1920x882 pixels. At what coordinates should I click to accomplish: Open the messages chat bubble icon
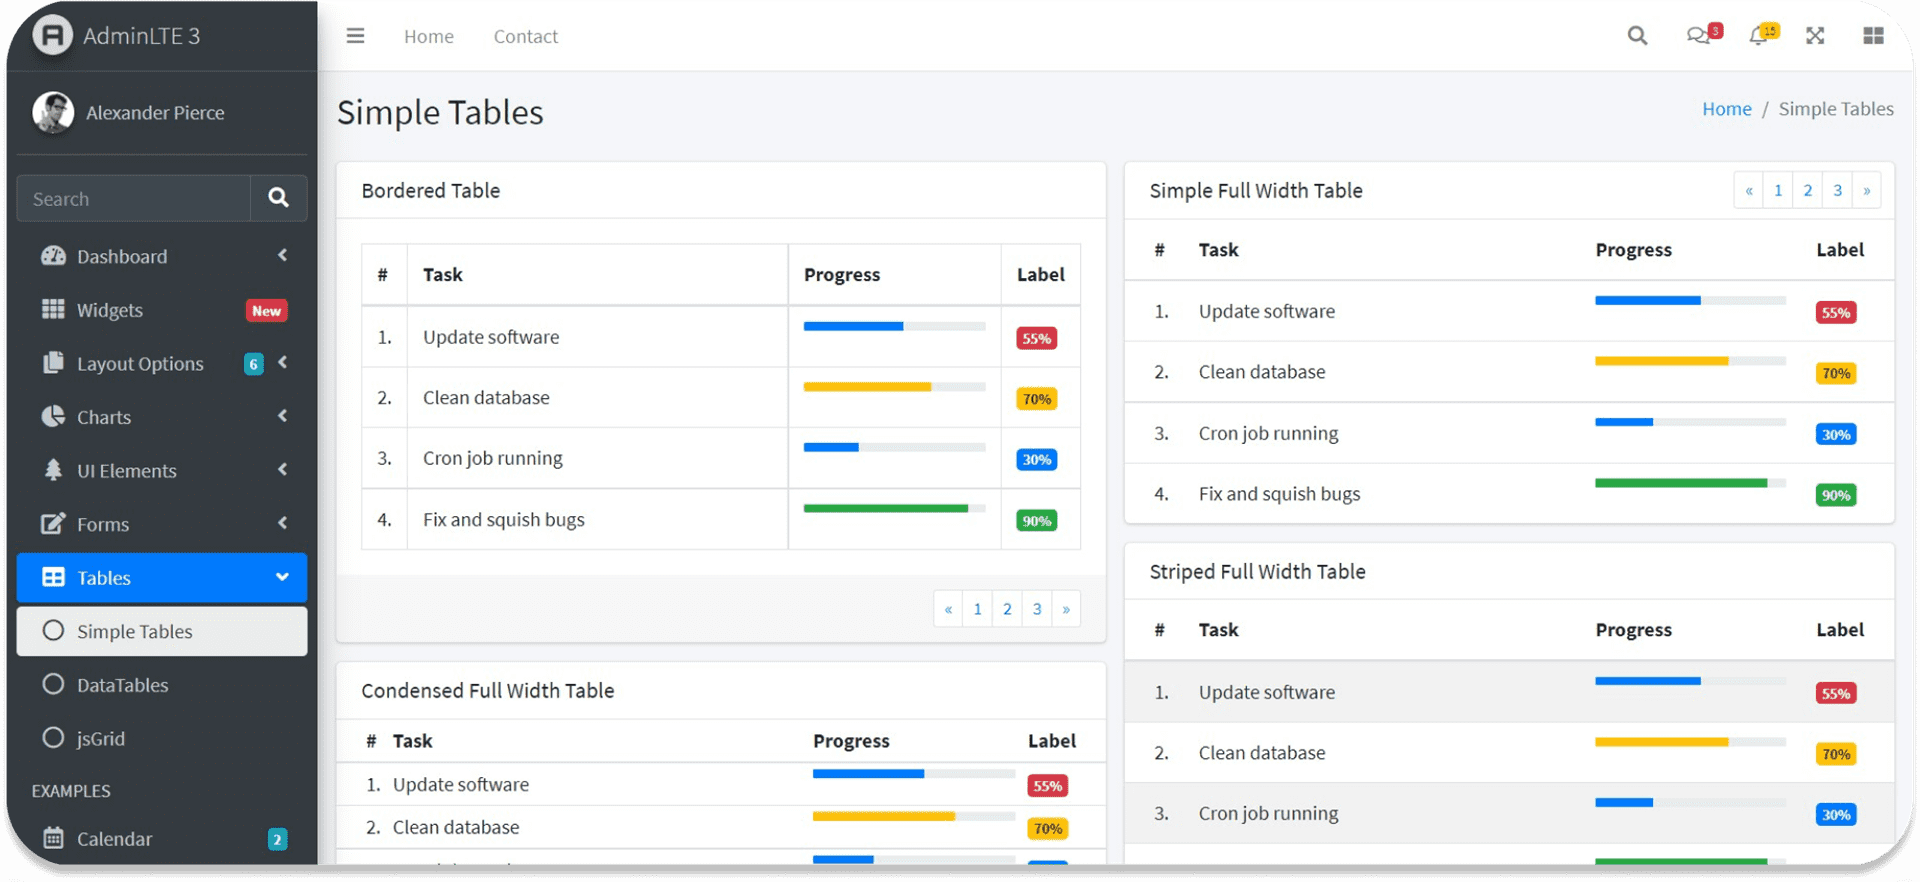pyautogui.click(x=1699, y=36)
